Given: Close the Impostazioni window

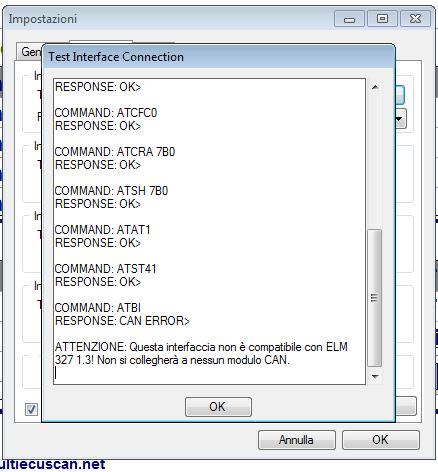Looking at the screenshot, I should (415, 19).
